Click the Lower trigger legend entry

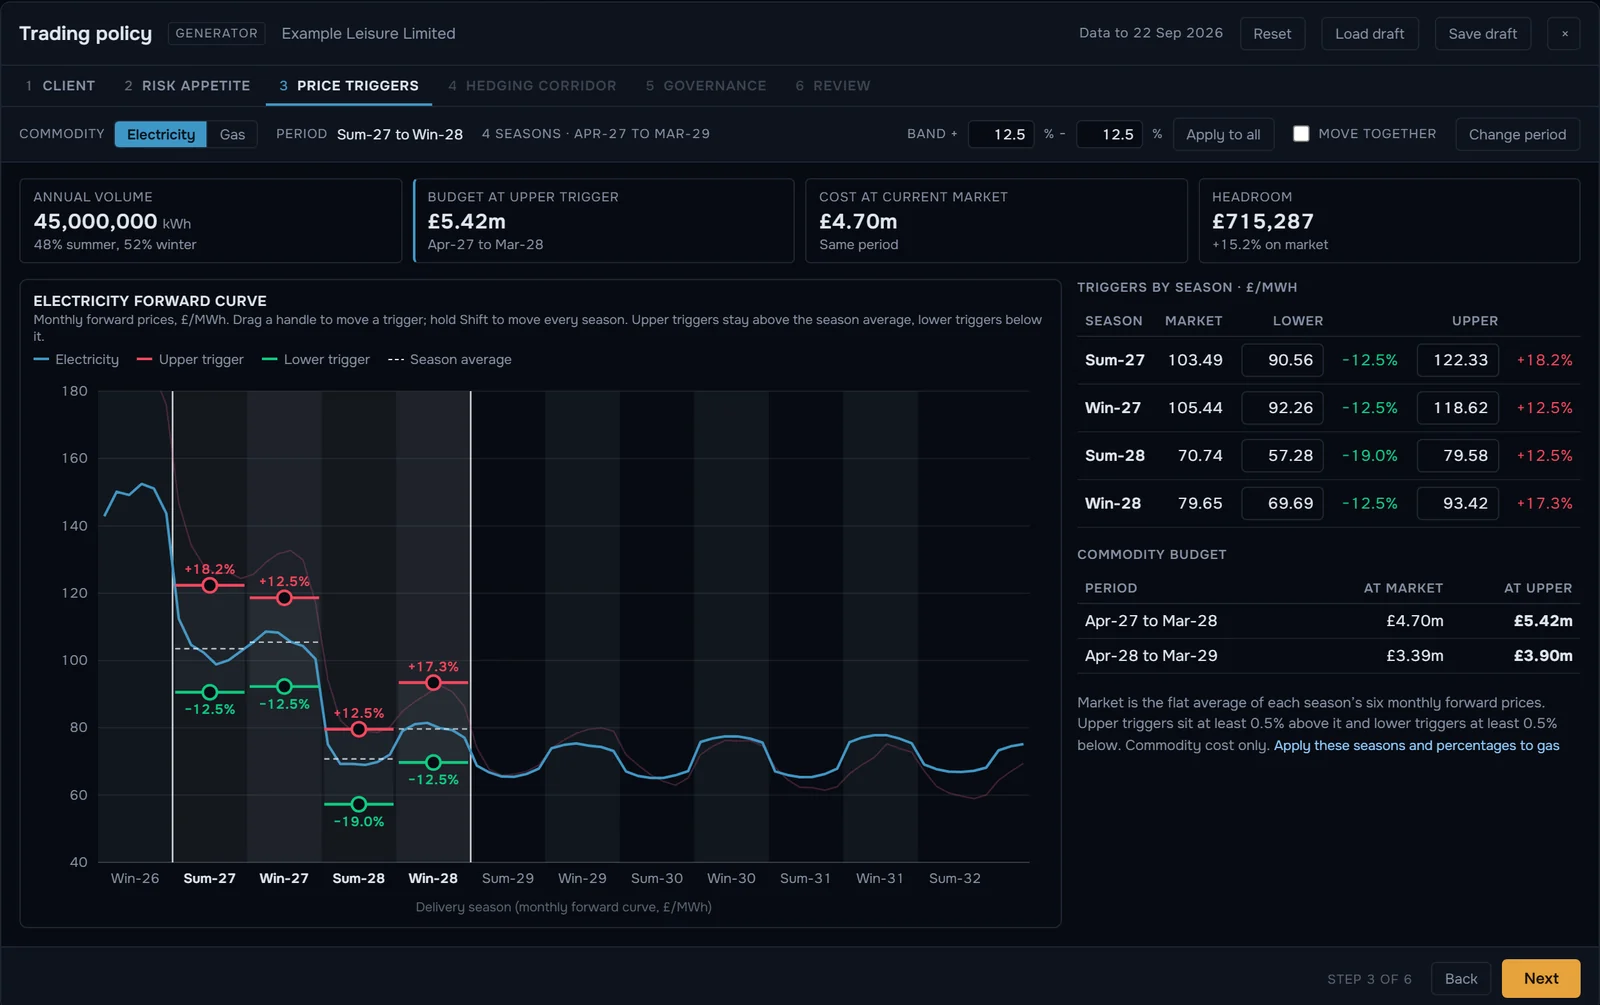(x=316, y=359)
